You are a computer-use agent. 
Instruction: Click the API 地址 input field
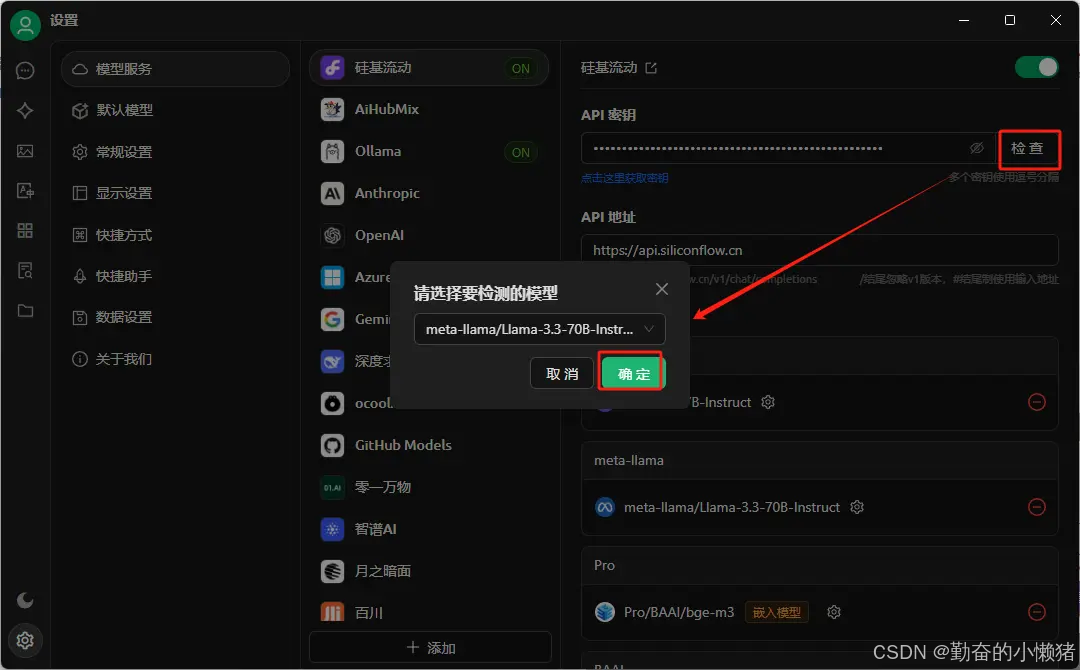click(820, 250)
